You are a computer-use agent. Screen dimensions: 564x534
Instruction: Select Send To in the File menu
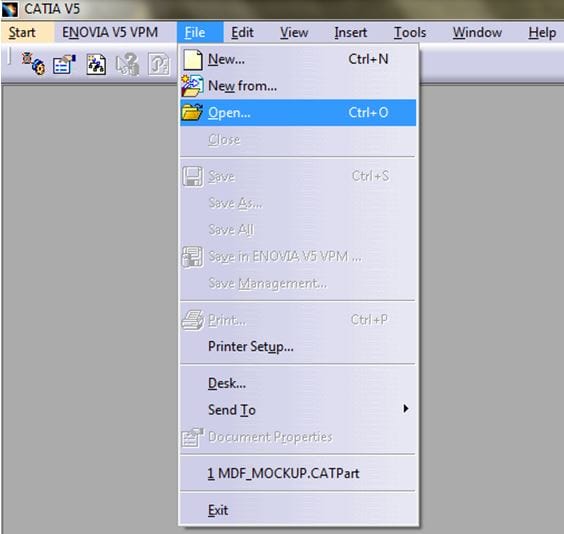tap(298, 410)
